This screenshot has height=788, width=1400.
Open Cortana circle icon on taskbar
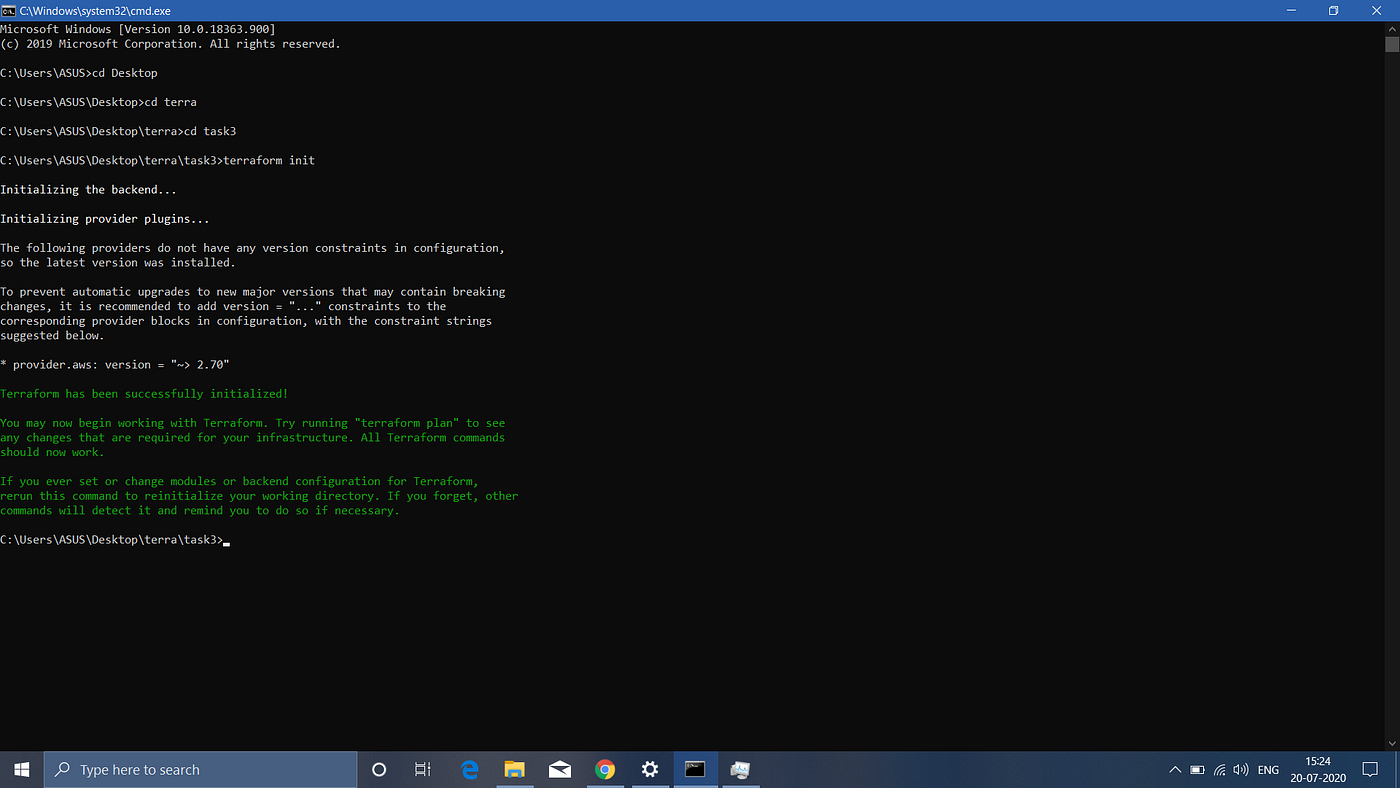pos(379,769)
